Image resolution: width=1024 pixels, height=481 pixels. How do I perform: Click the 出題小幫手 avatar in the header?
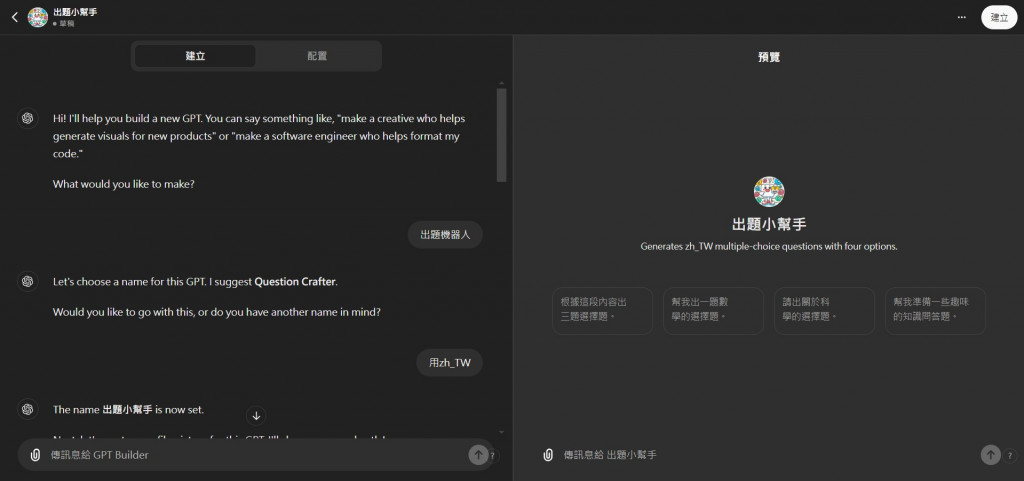click(x=38, y=18)
